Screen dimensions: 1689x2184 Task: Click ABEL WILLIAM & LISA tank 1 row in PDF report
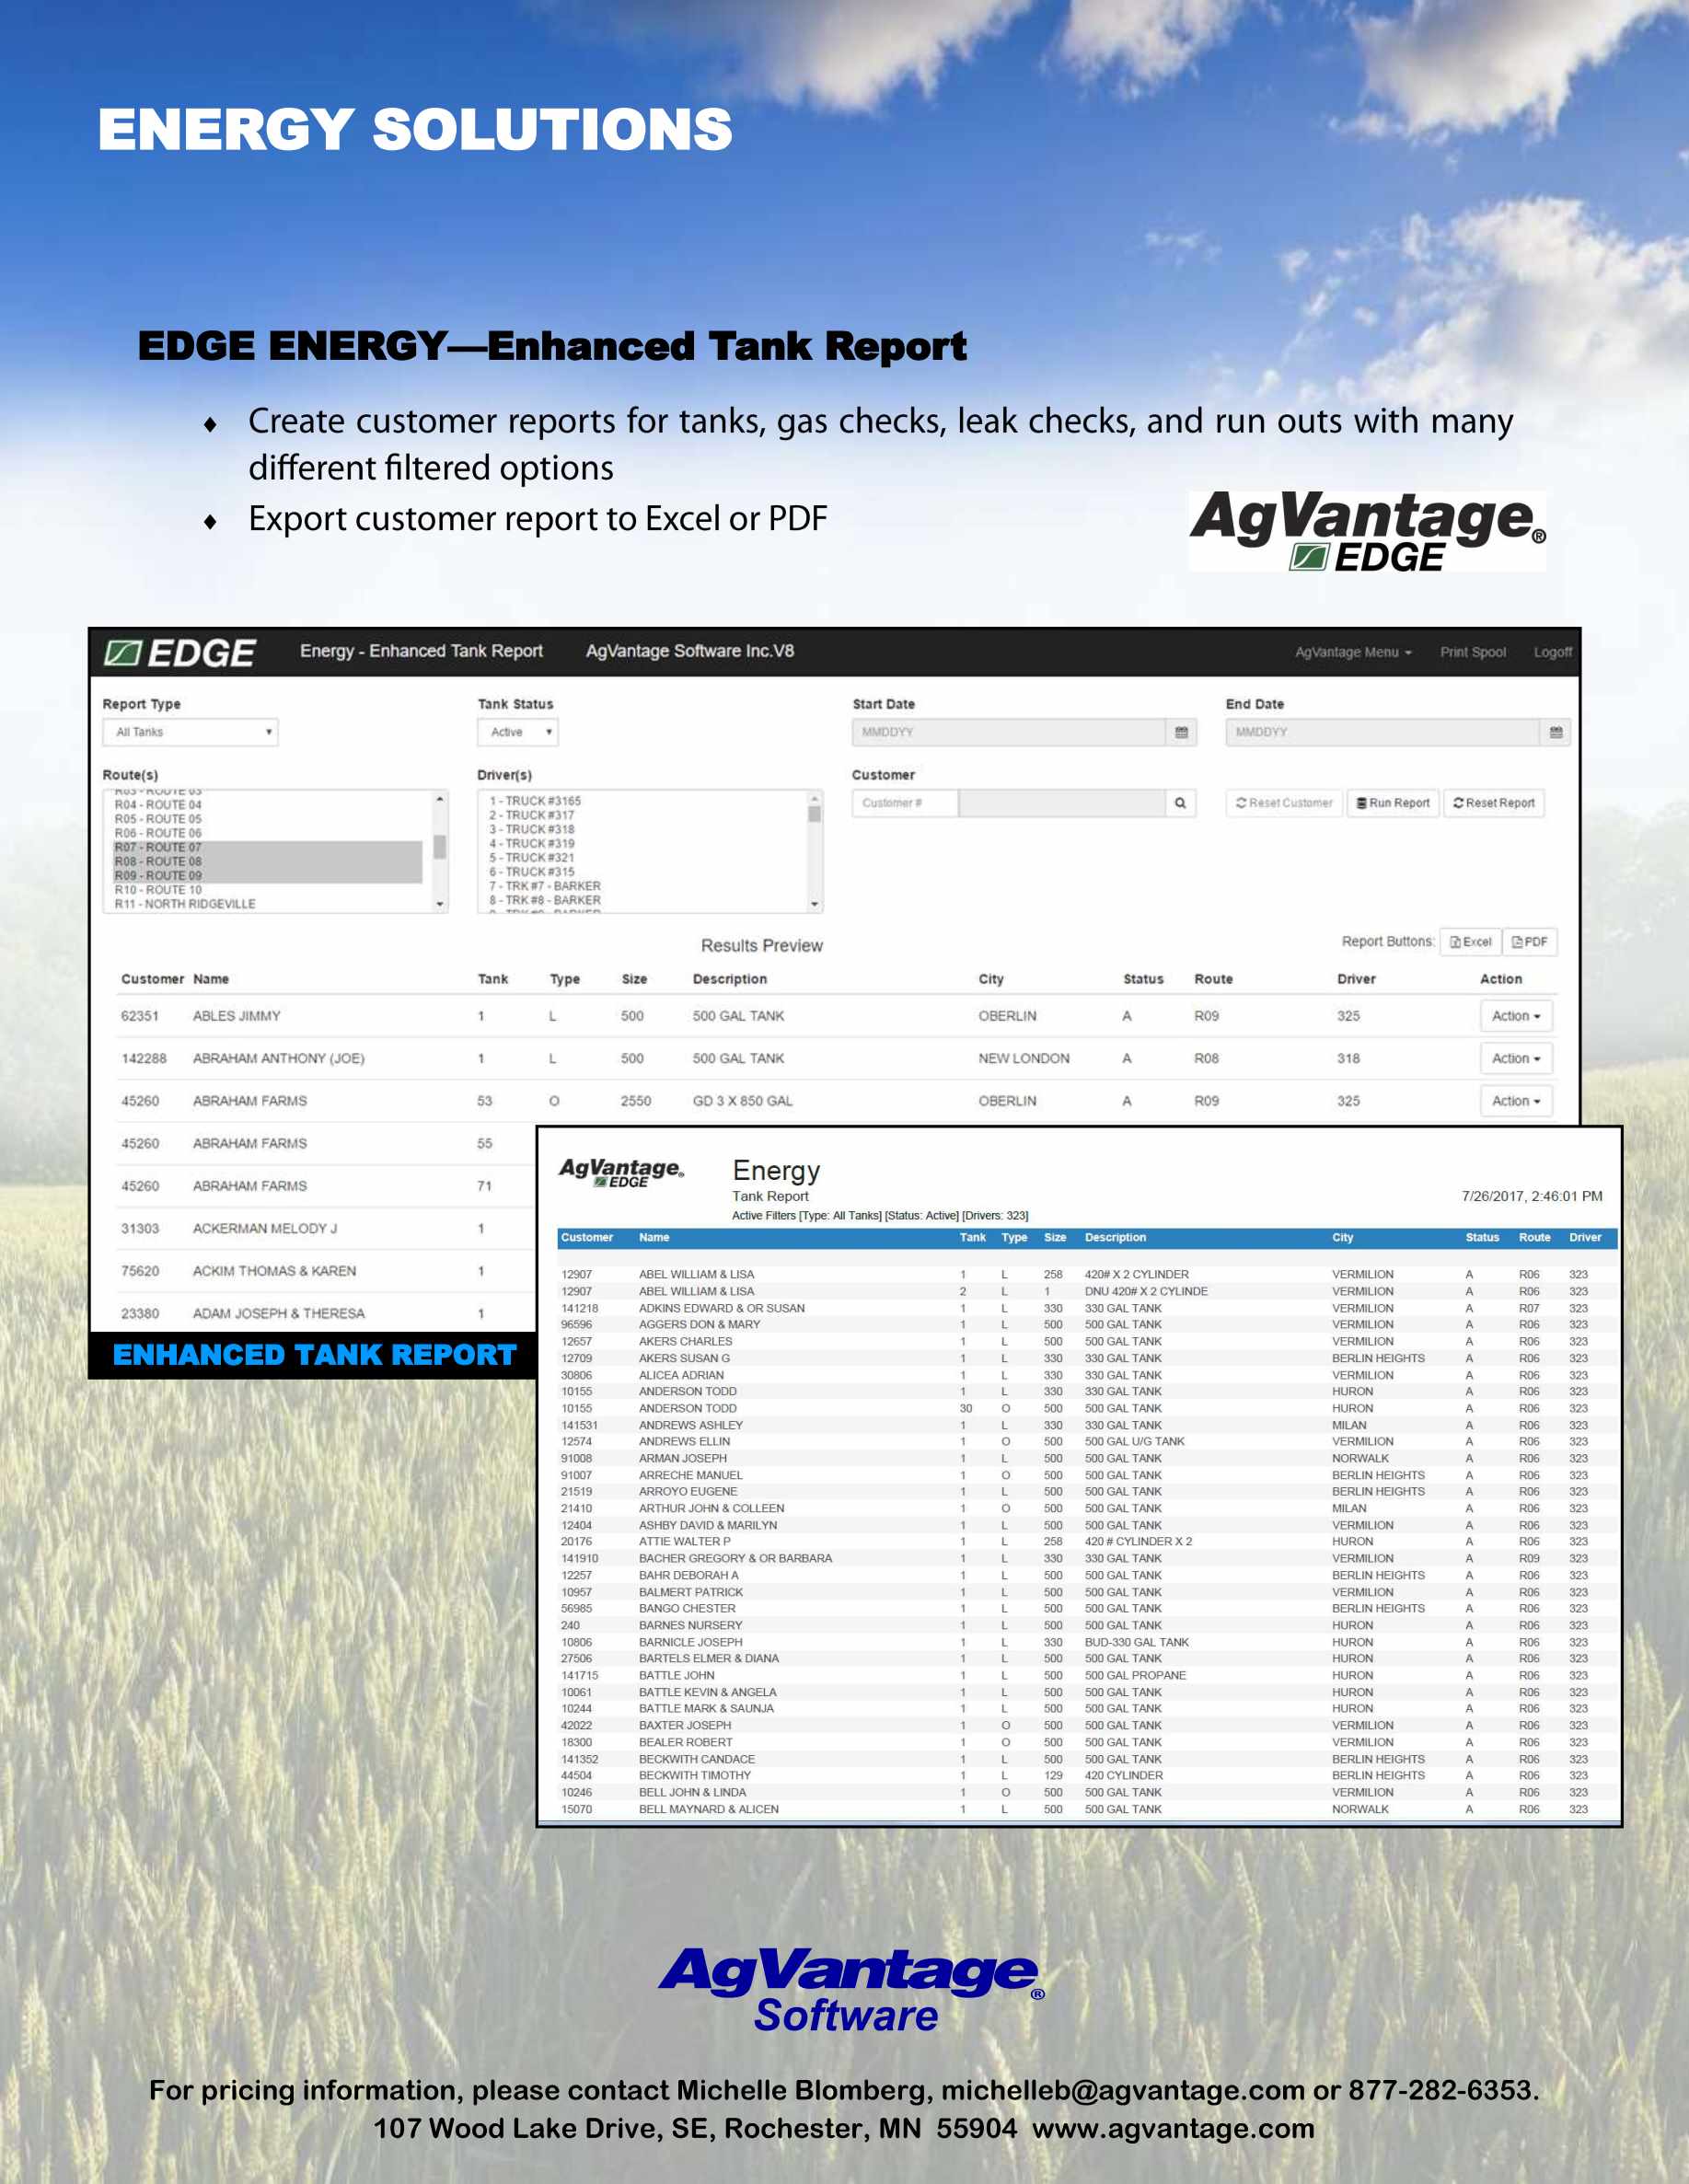[1088, 1275]
